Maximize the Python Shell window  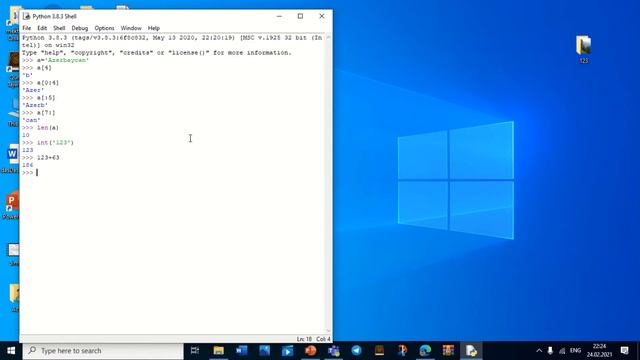point(300,16)
